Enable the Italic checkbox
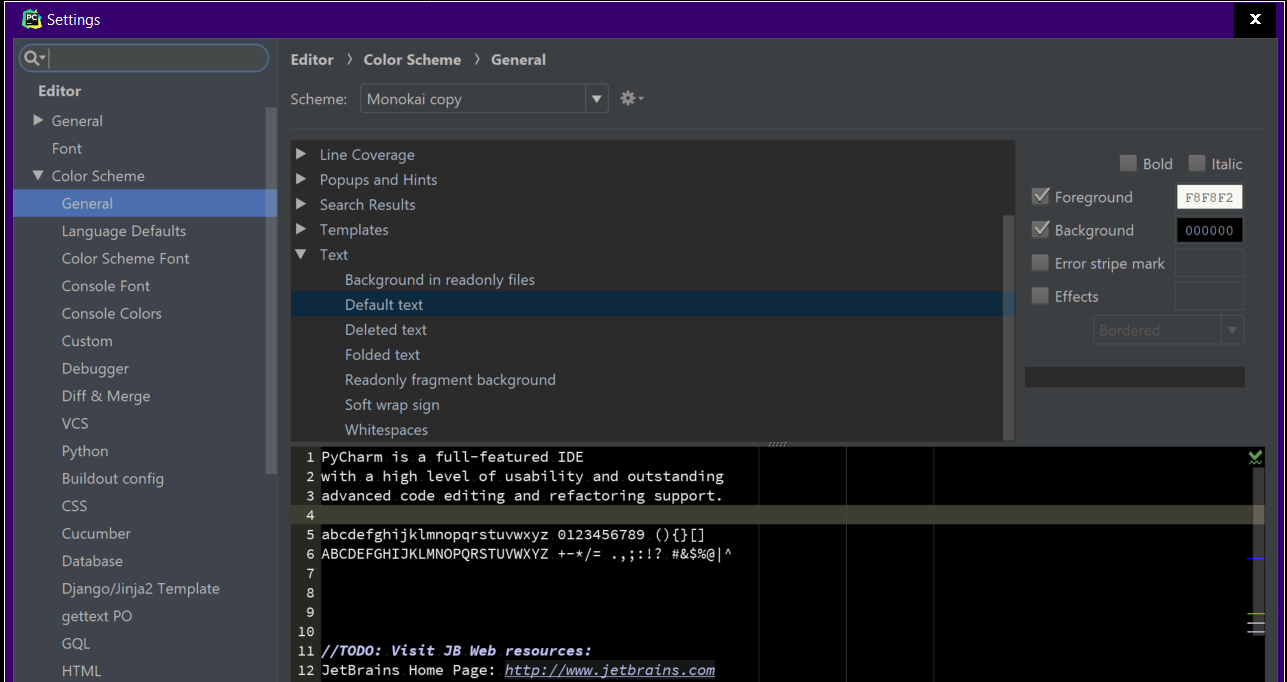 1197,163
